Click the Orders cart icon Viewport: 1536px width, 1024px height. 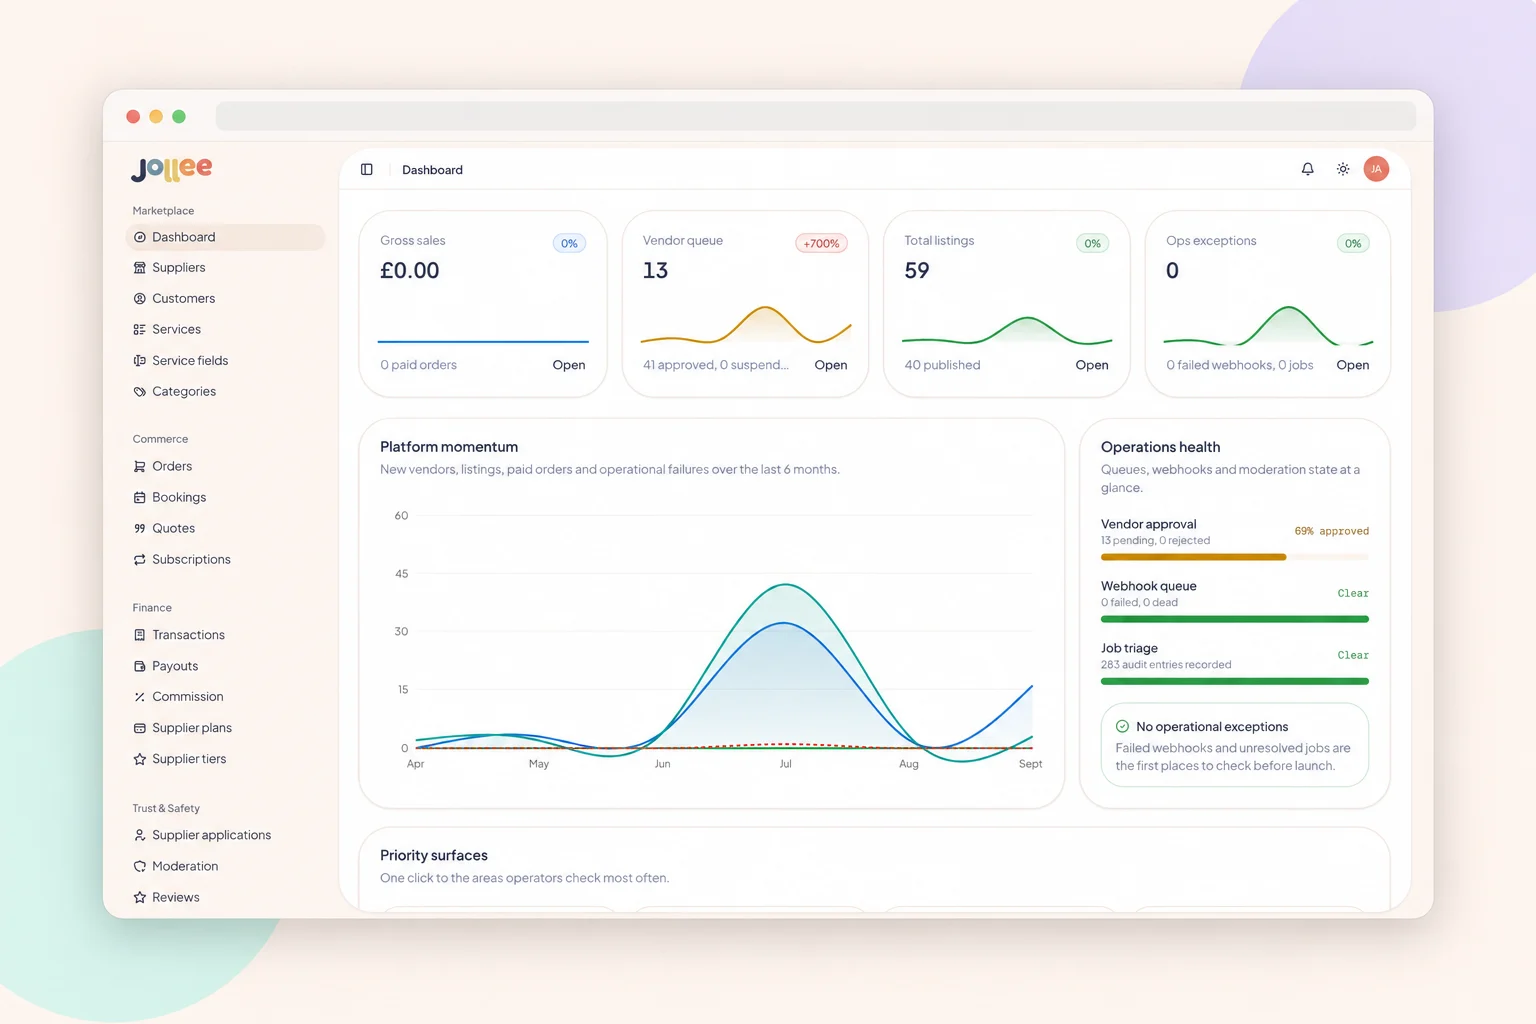coord(140,466)
